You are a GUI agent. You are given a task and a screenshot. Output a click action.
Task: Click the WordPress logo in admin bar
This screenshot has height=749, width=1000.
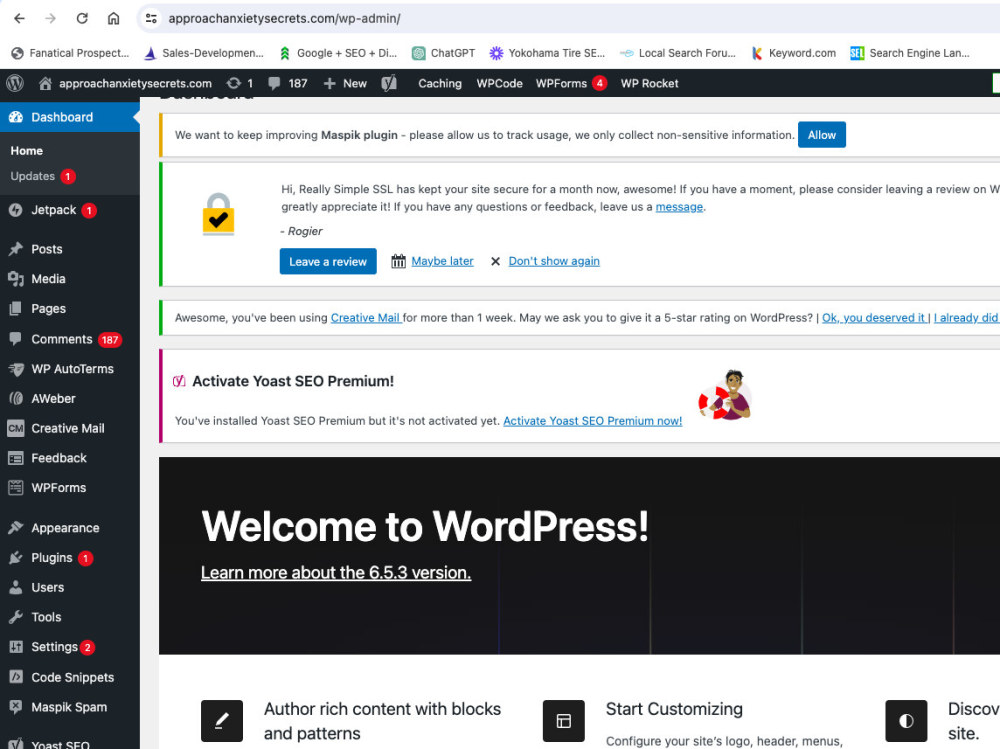(x=15, y=83)
